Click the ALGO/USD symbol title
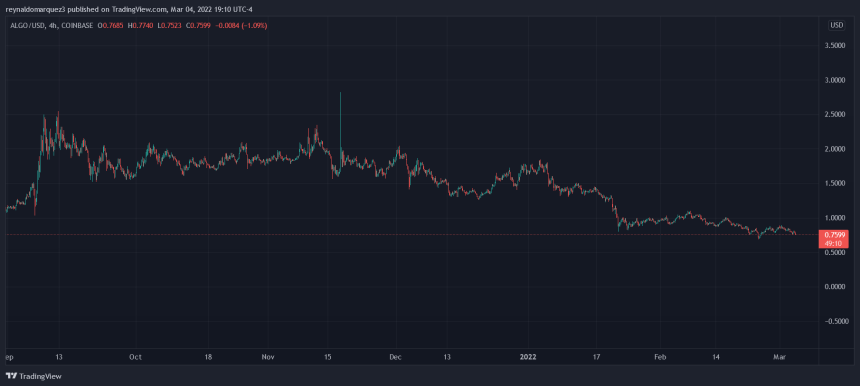Image resolution: width=860 pixels, height=386 pixels. tap(21, 26)
